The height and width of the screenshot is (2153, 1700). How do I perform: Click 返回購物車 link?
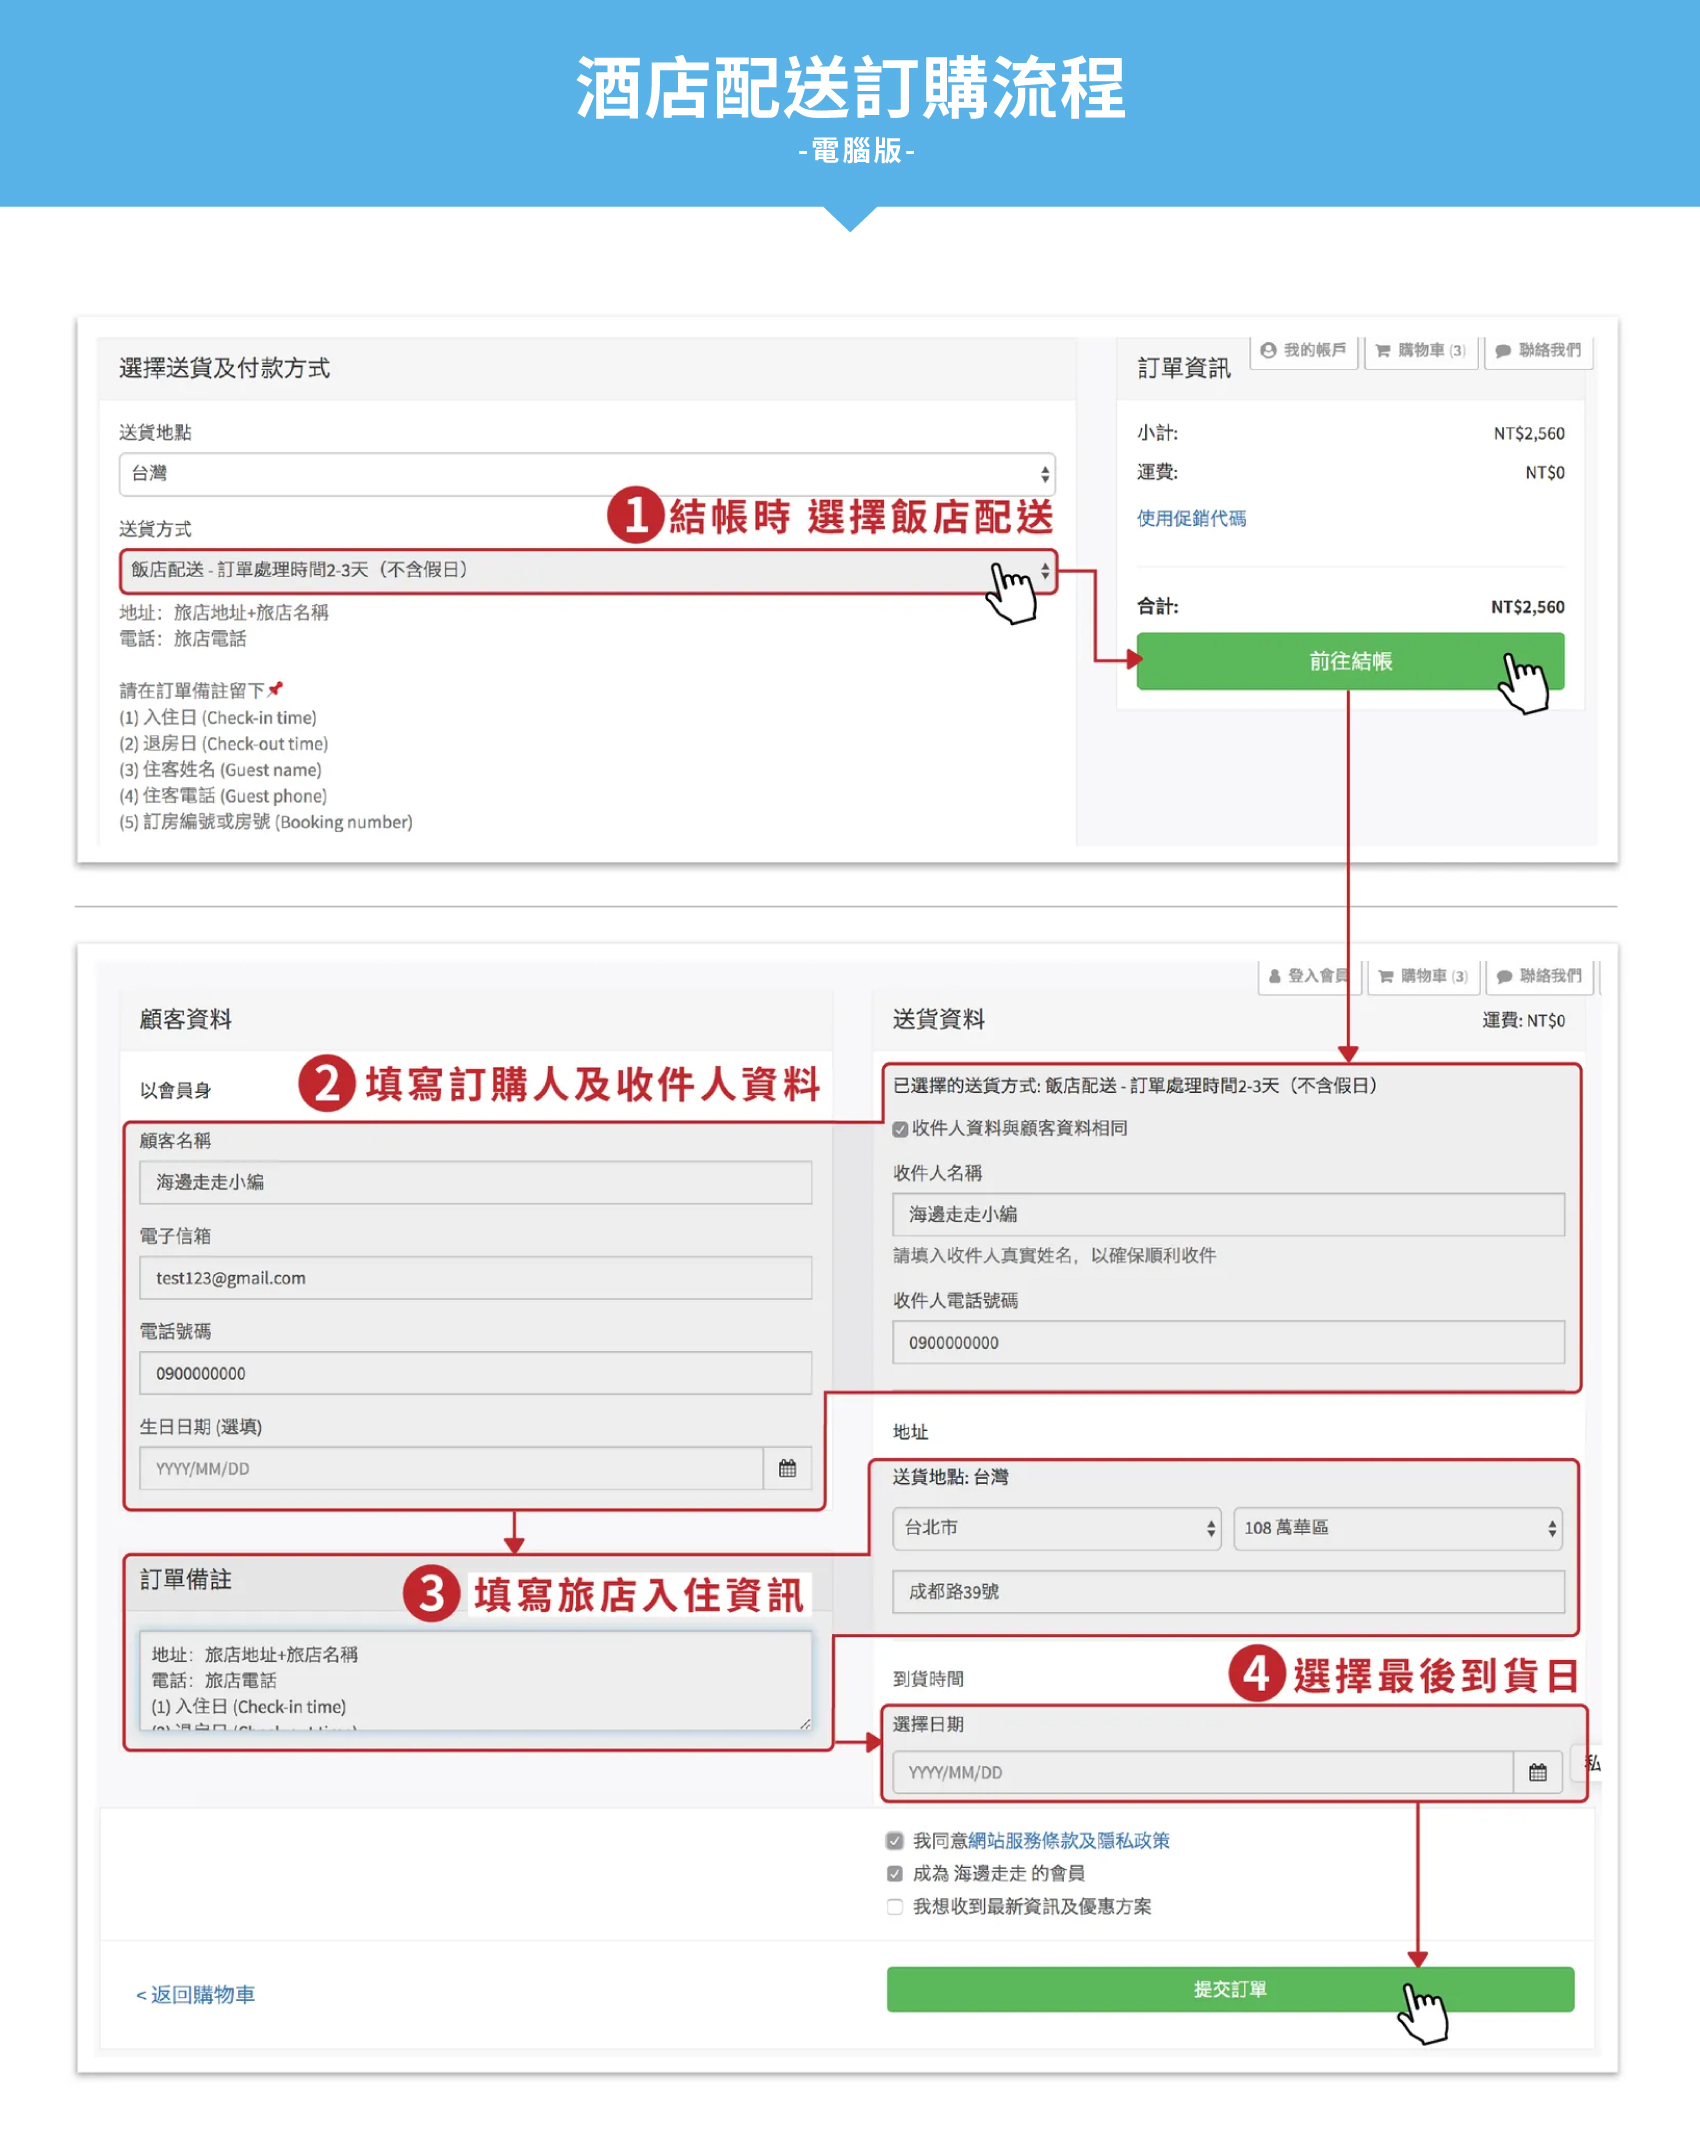pos(196,1995)
